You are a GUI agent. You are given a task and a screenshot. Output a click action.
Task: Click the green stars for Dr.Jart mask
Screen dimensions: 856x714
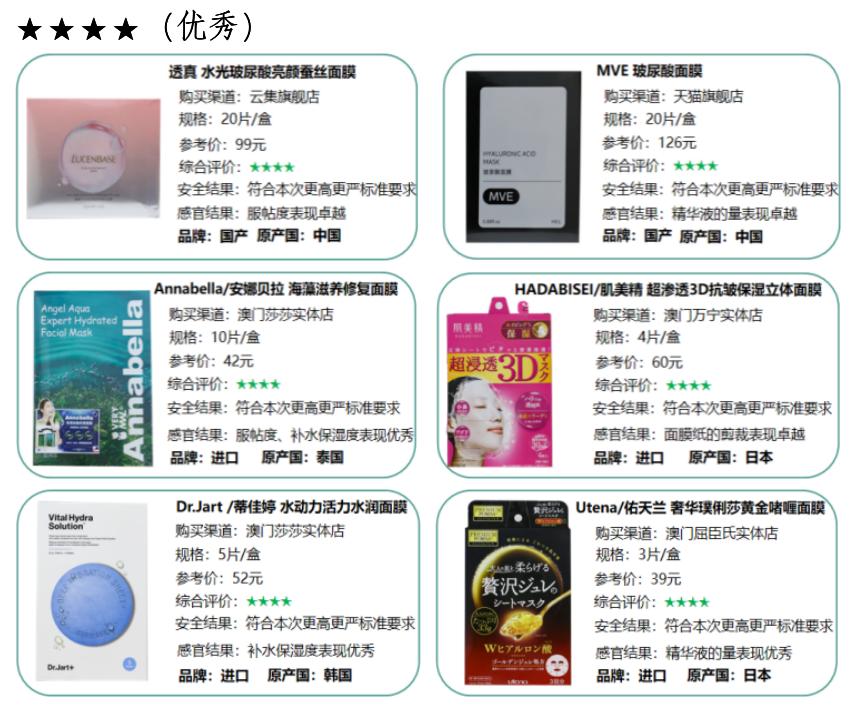click(269, 602)
